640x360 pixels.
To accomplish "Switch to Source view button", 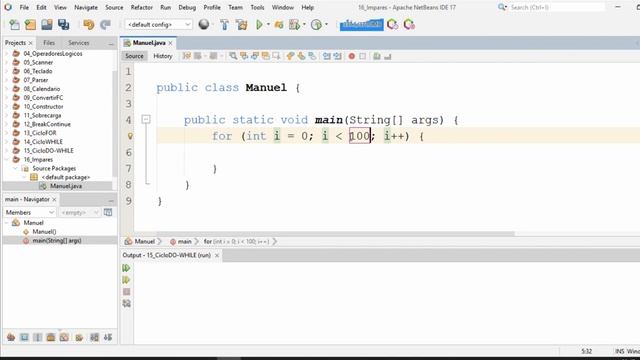I will [134, 56].
